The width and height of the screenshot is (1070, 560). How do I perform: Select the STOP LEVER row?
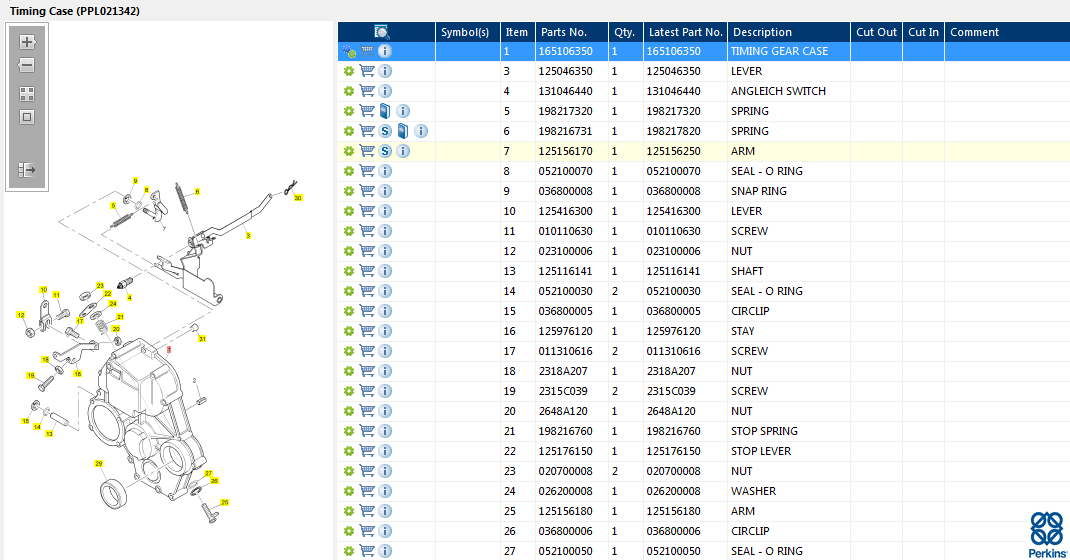[760, 451]
